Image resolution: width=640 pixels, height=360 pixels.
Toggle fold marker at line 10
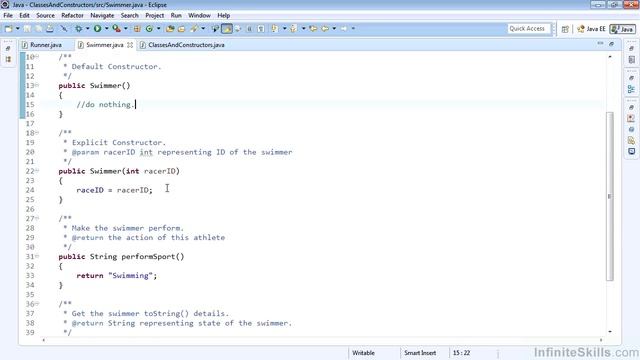tap(37, 56)
